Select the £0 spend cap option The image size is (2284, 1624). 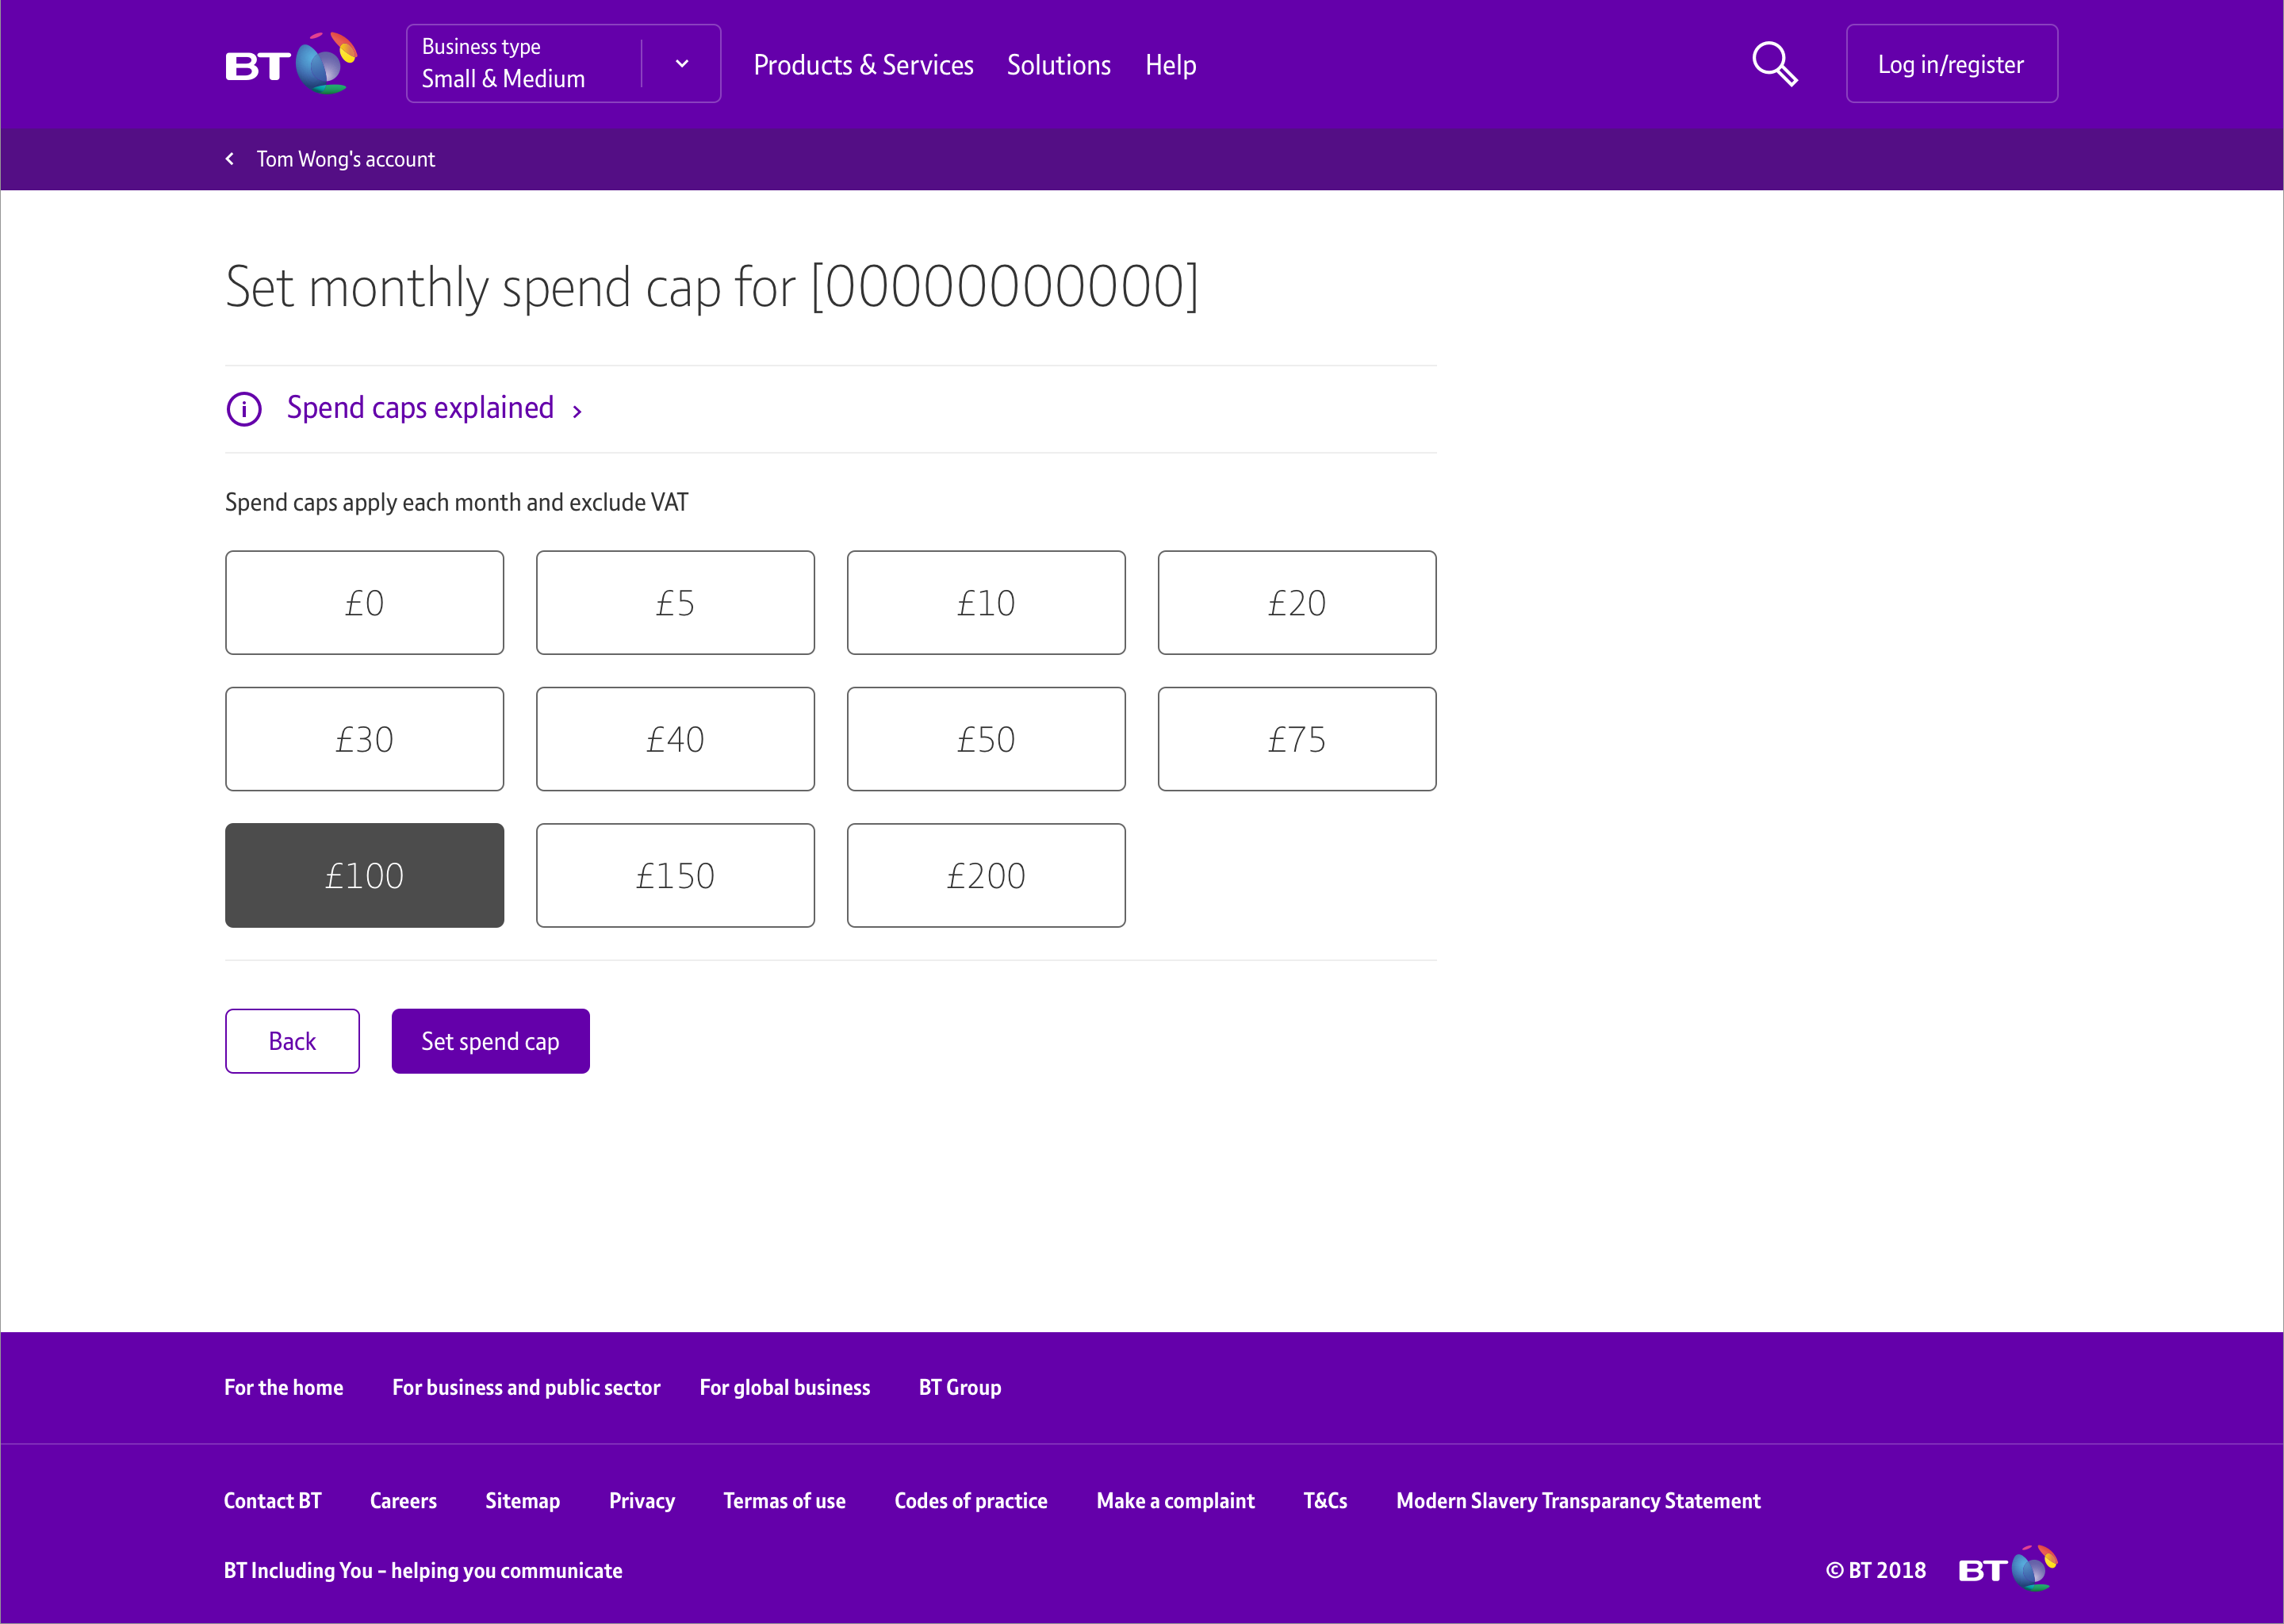pyautogui.click(x=364, y=603)
